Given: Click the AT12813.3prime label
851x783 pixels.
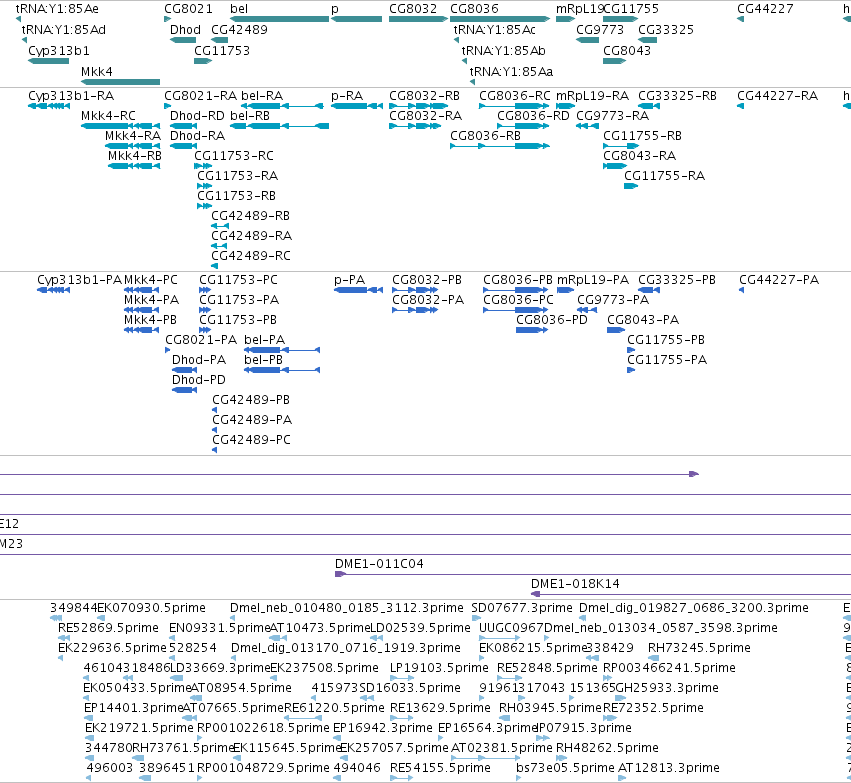Looking at the screenshot, I should click(x=669, y=768).
